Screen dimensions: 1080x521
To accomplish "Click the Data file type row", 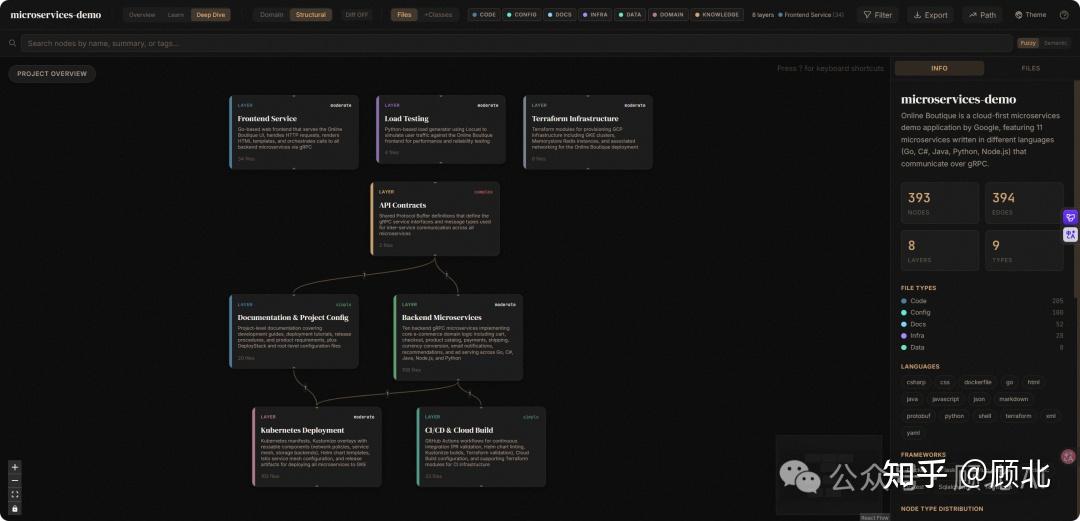I will (x=982, y=347).
